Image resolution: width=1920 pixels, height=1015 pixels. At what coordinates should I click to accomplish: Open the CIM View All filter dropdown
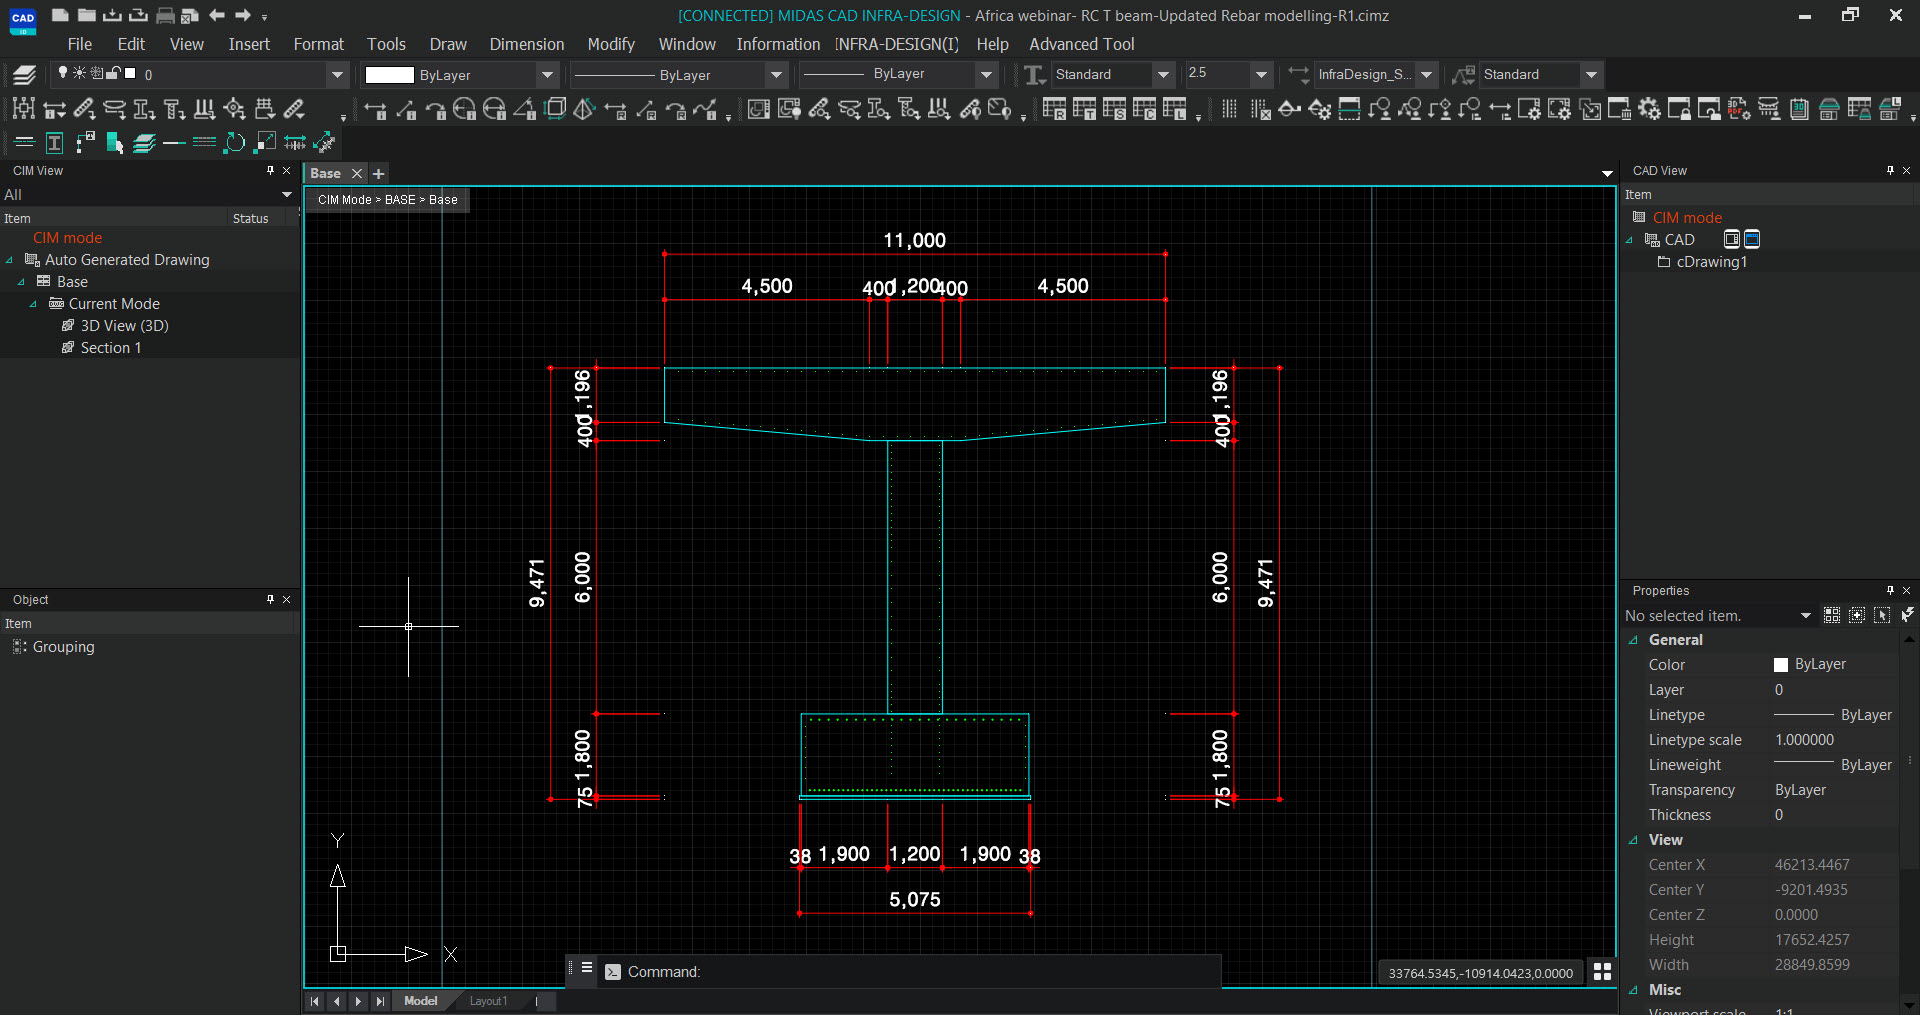pyautogui.click(x=287, y=195)
